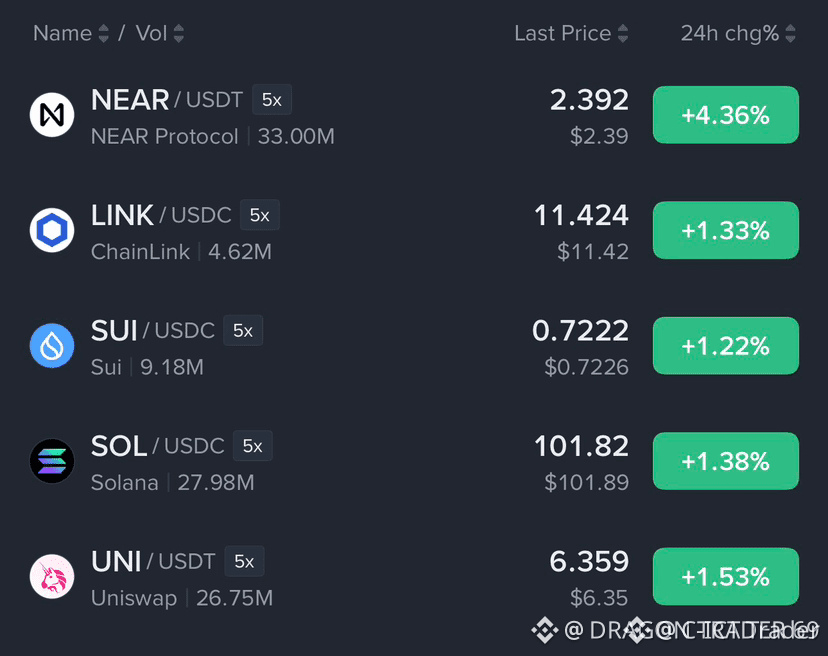Sort list by Vol column arrows
The width and height of the screenshot is (828, 656).
click(179, 34)
